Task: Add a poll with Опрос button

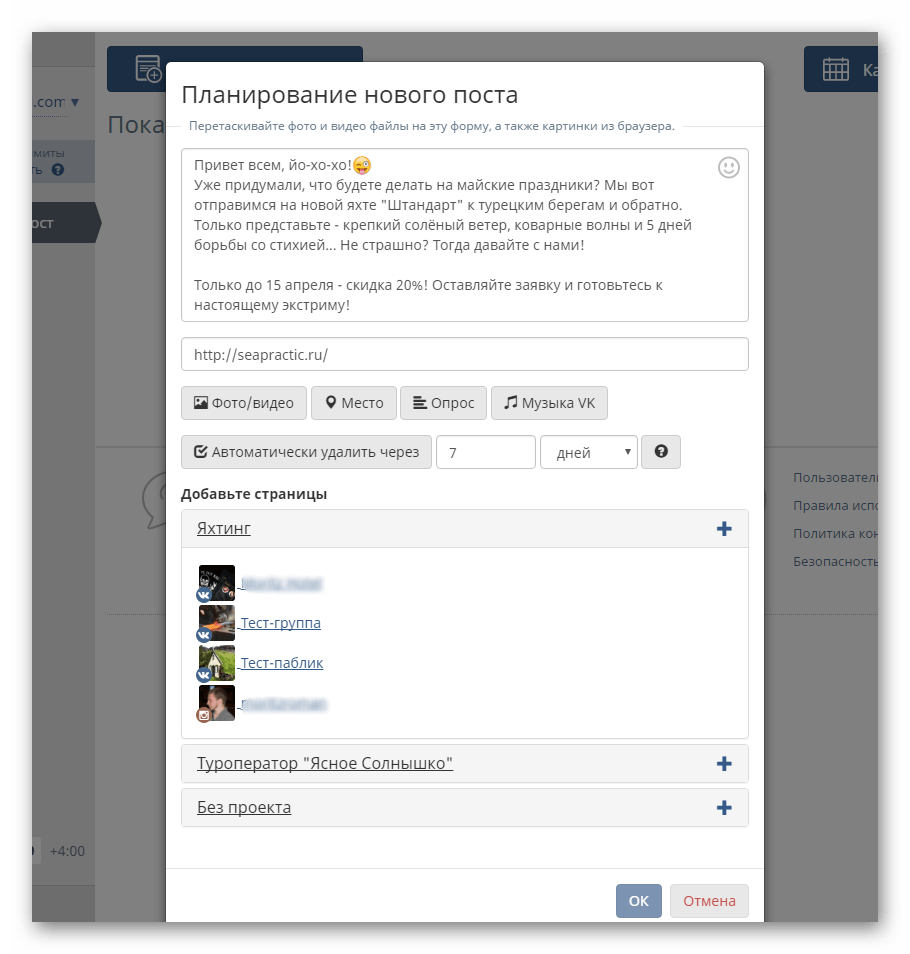Action: click(443, 403)
